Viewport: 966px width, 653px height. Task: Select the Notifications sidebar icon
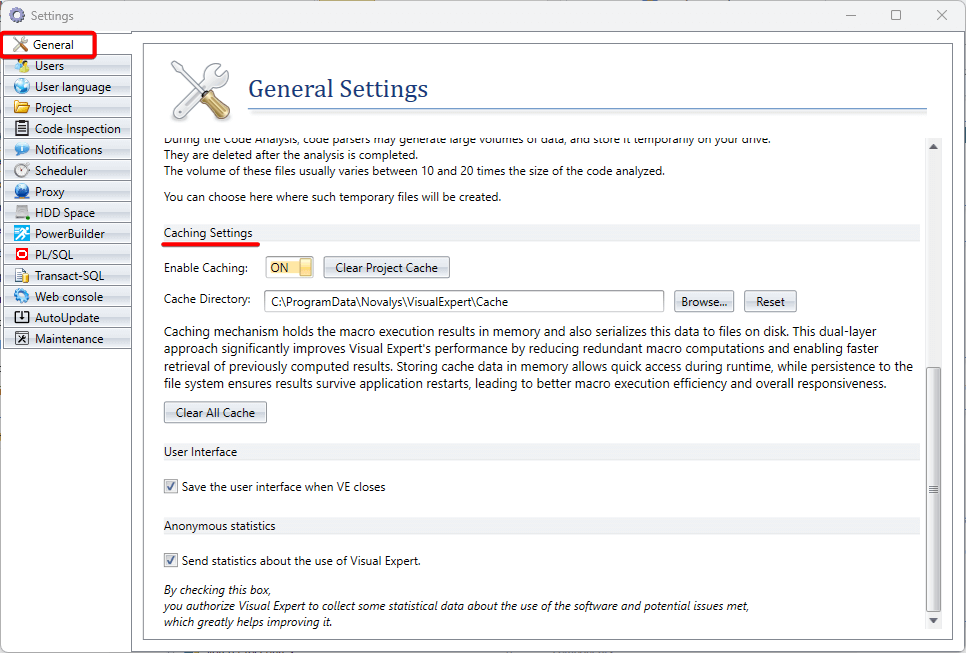23,149
